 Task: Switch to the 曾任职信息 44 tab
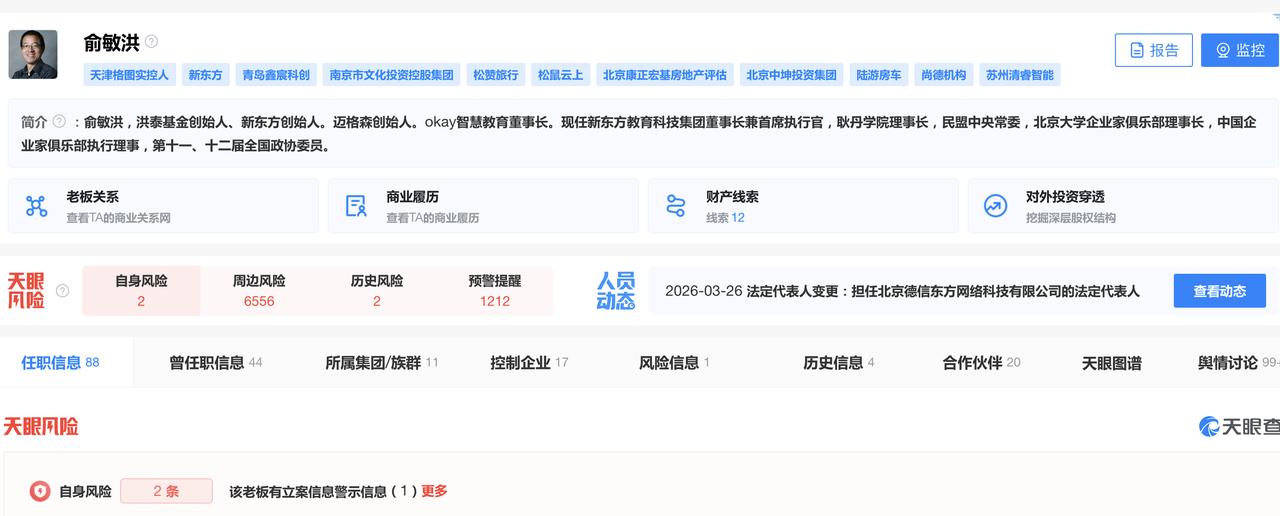coord(216,362)
